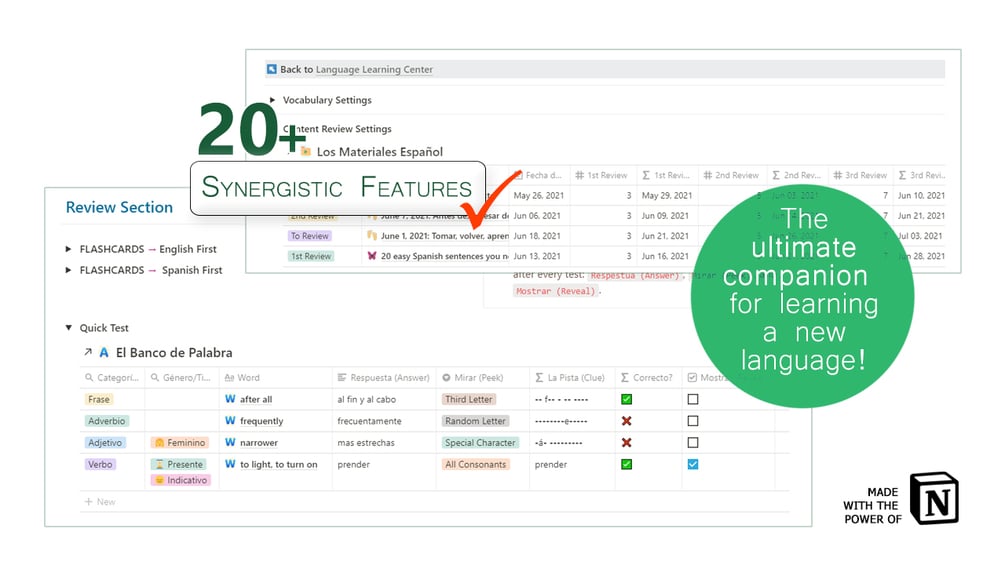The width and height of the screenshot is (1005, 565).
Task: Click the Aa icon in the Word column header
Action: tap(229, 378)
